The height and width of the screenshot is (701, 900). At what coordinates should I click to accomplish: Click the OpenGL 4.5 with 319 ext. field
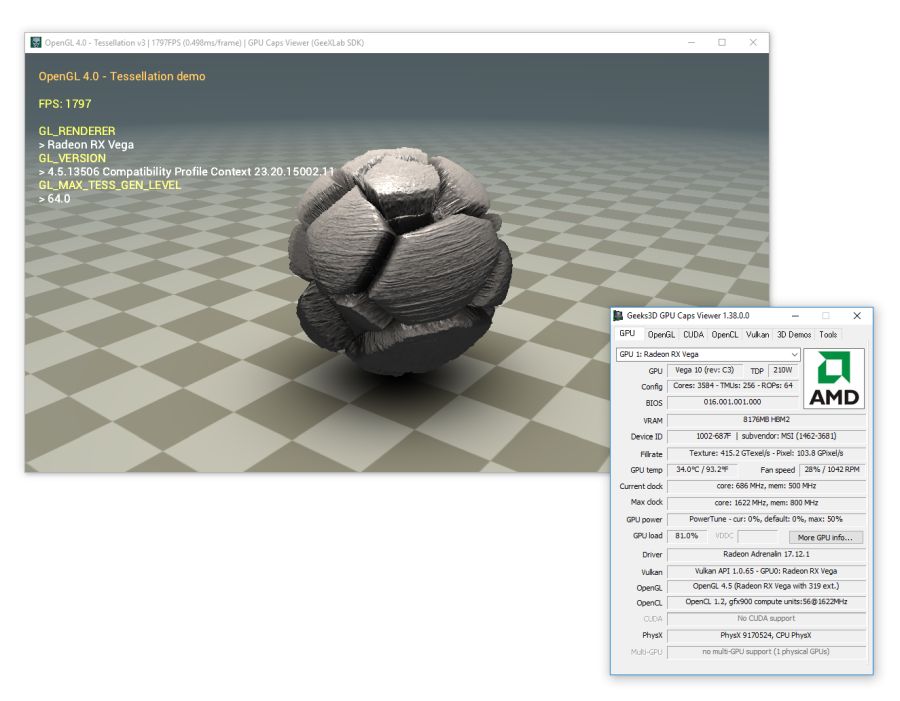766,587
